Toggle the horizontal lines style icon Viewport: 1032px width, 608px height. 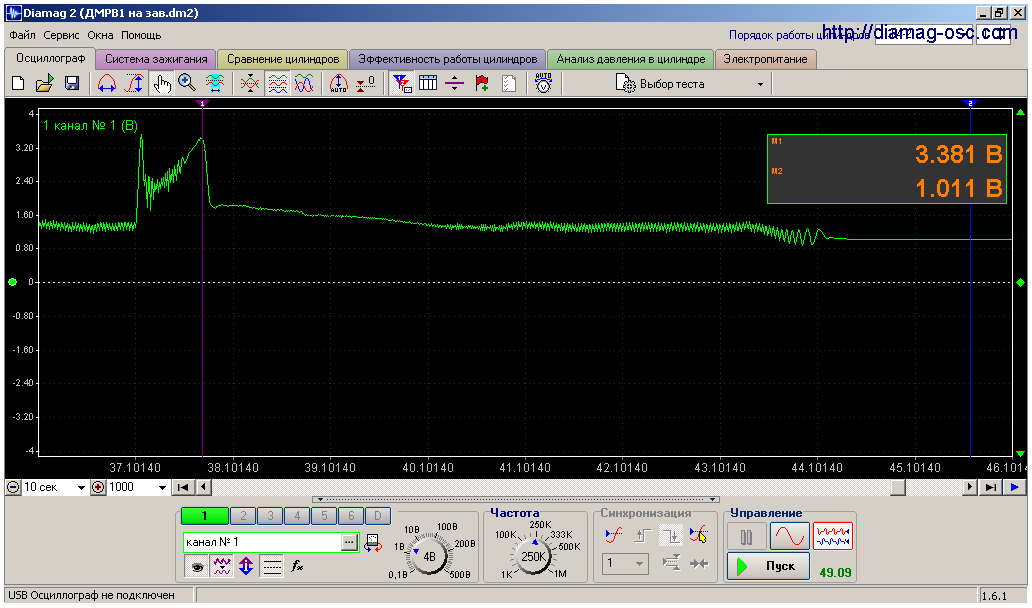point(271,566)
